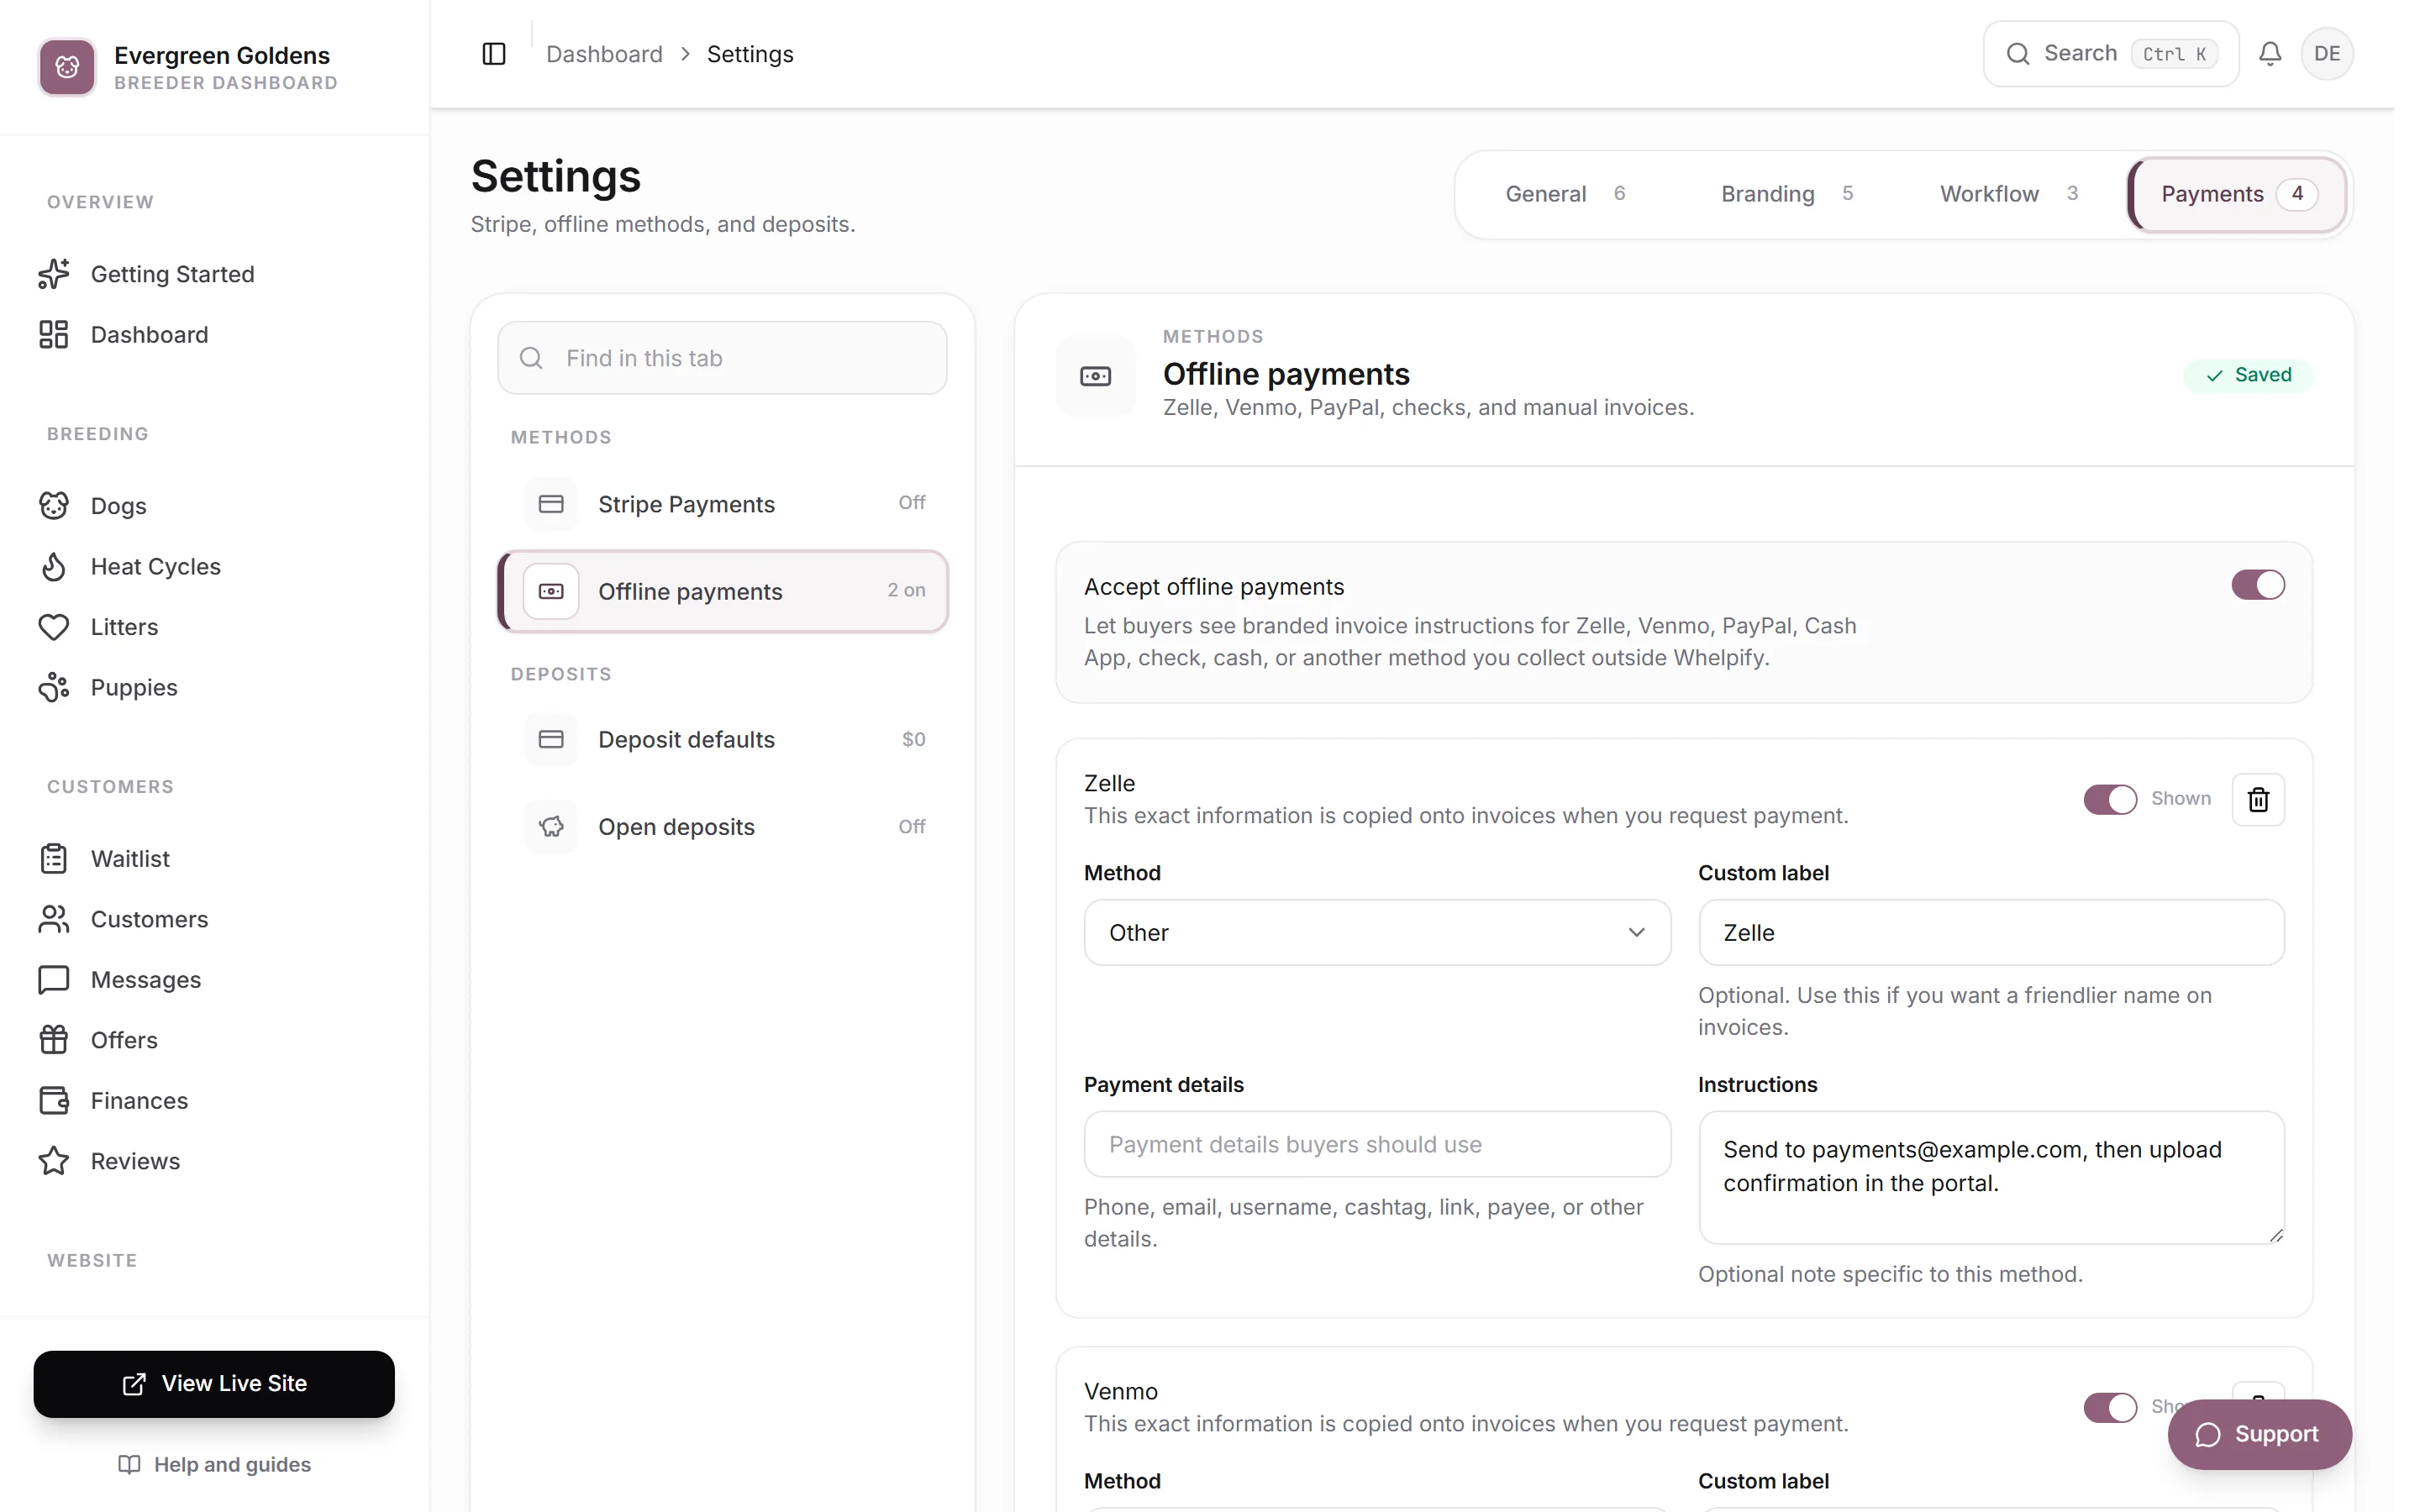Click the Customers people icon

coord(54,919)
